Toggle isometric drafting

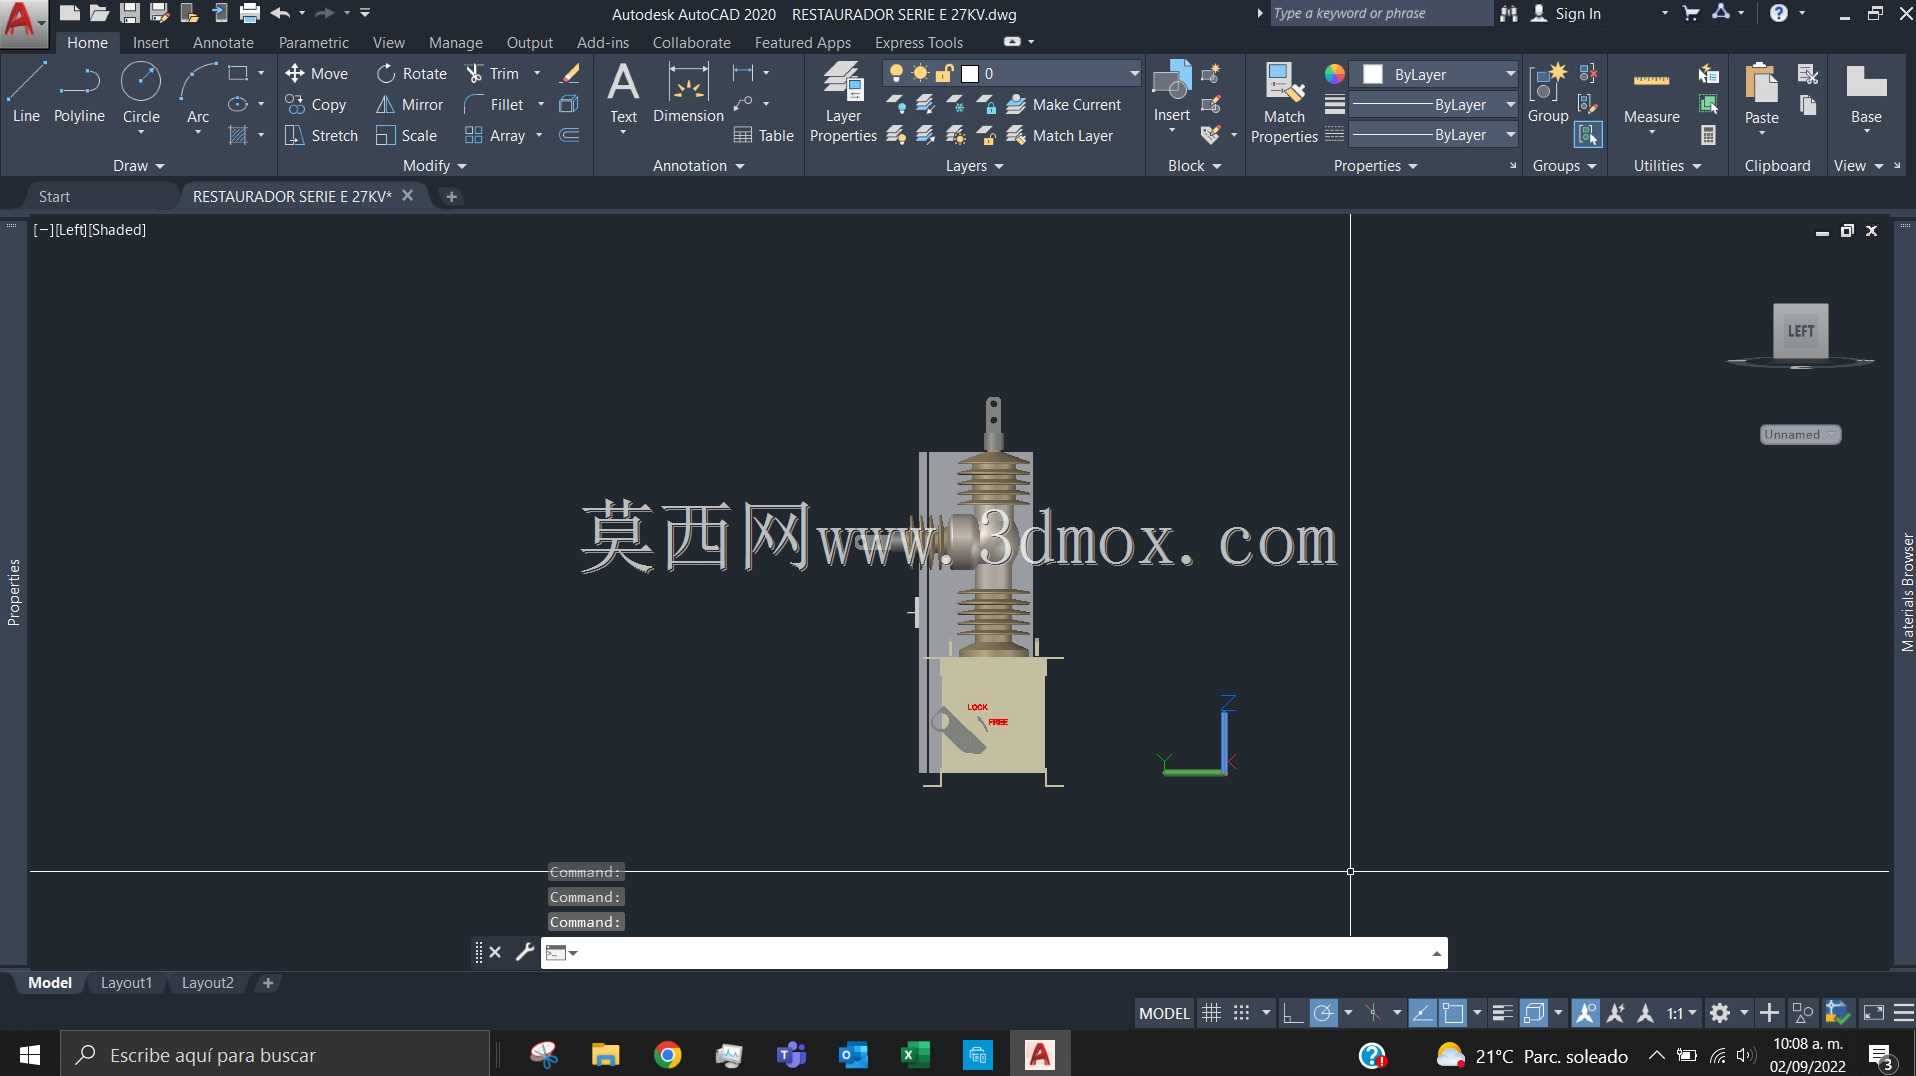coord(1373,1013)
